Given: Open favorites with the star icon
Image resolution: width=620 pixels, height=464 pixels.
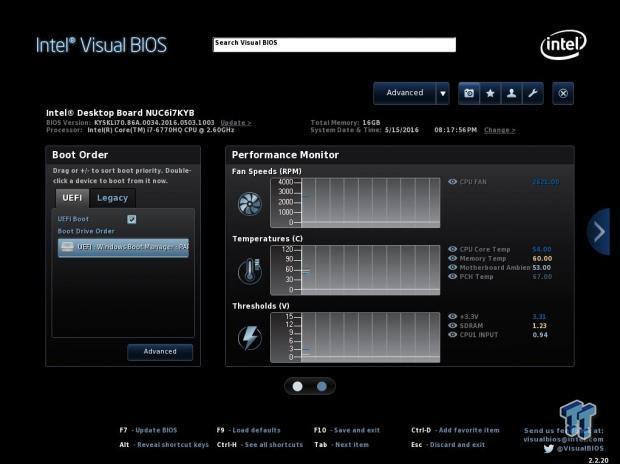Looking at the screenshot, I should 490,93.
